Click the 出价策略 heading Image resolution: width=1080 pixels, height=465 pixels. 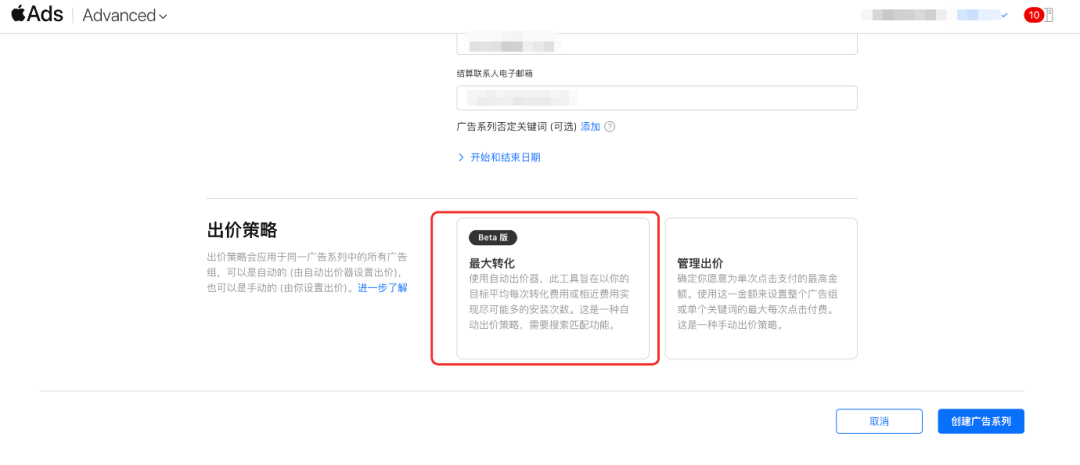(242, 230)
